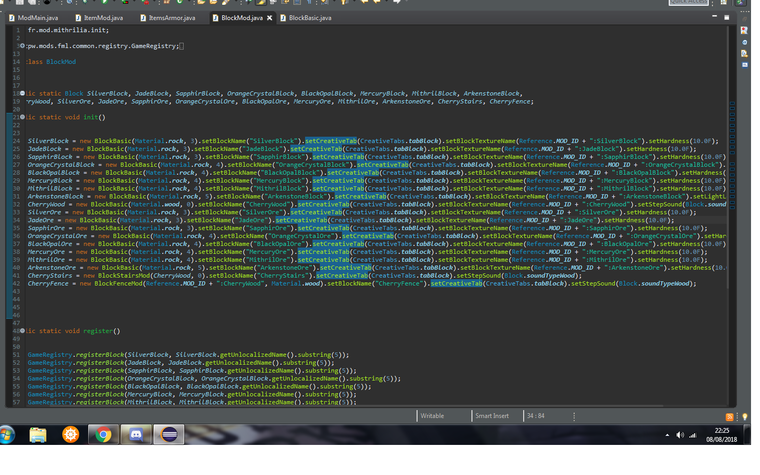760x475 pixels.
Task: Collapse the Block field declaration at line 18
Action: pyautogui.click(x=21, y=93)
